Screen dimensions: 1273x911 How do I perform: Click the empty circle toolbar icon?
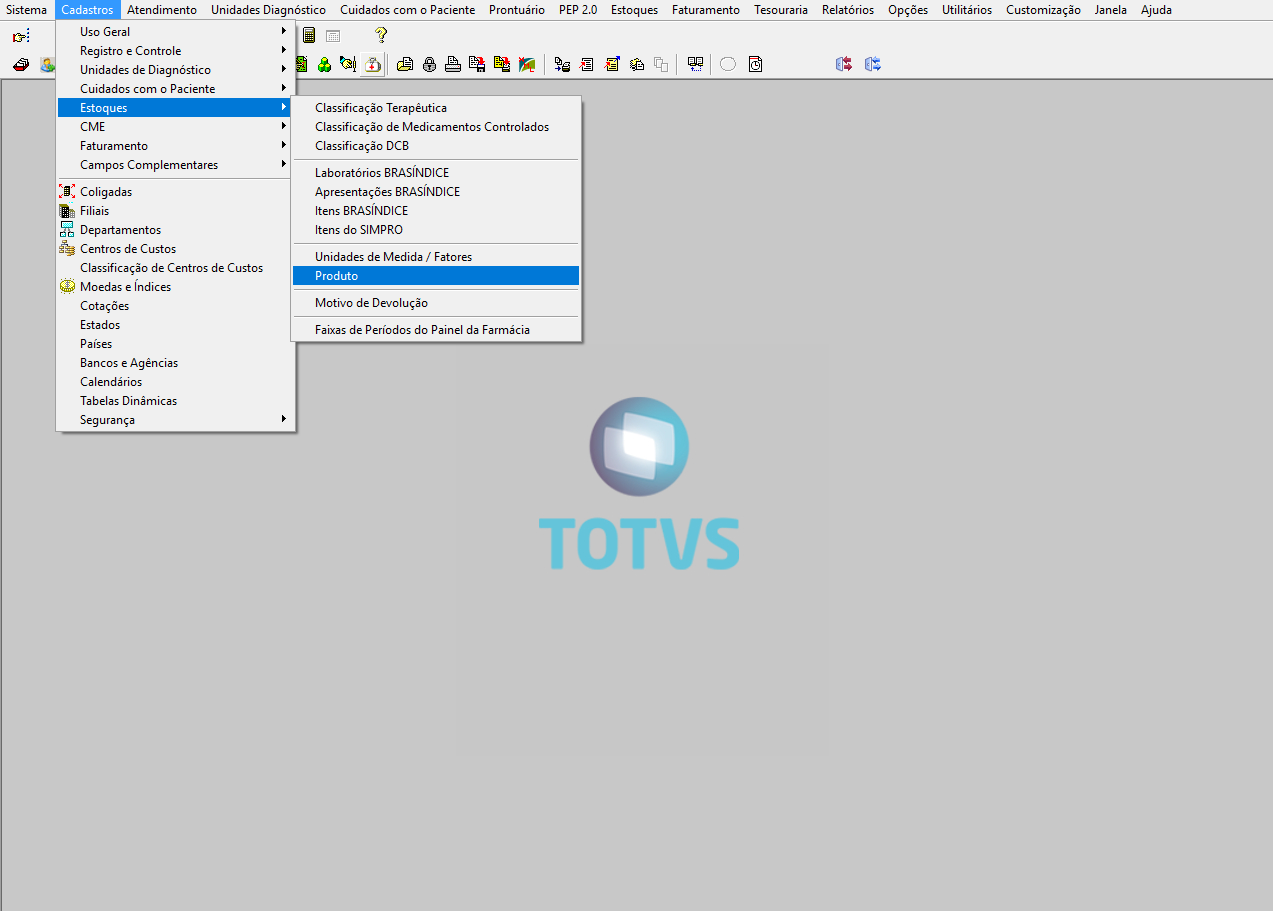(728, 64)
